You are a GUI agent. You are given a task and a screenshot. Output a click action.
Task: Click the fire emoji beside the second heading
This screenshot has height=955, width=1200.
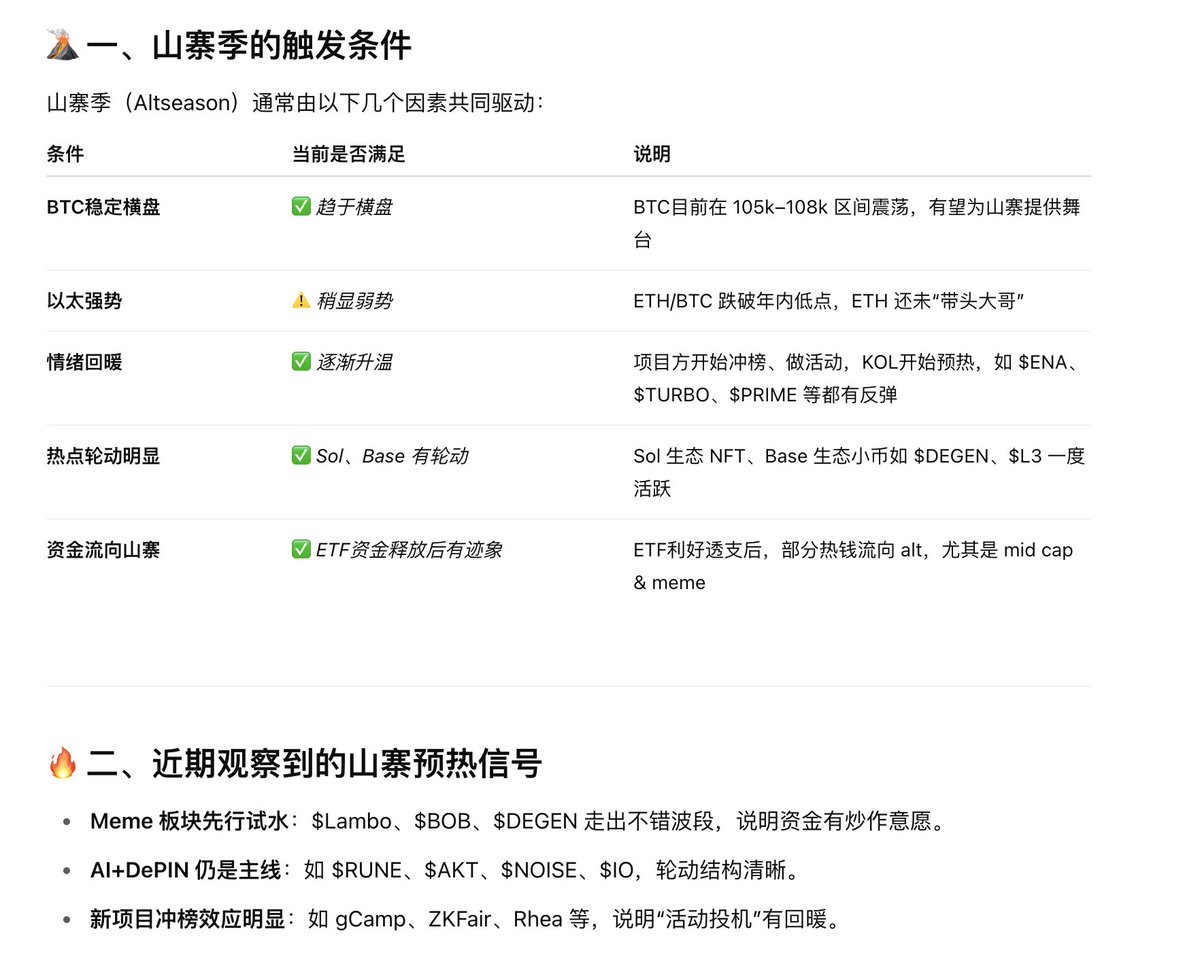point(62,765)
